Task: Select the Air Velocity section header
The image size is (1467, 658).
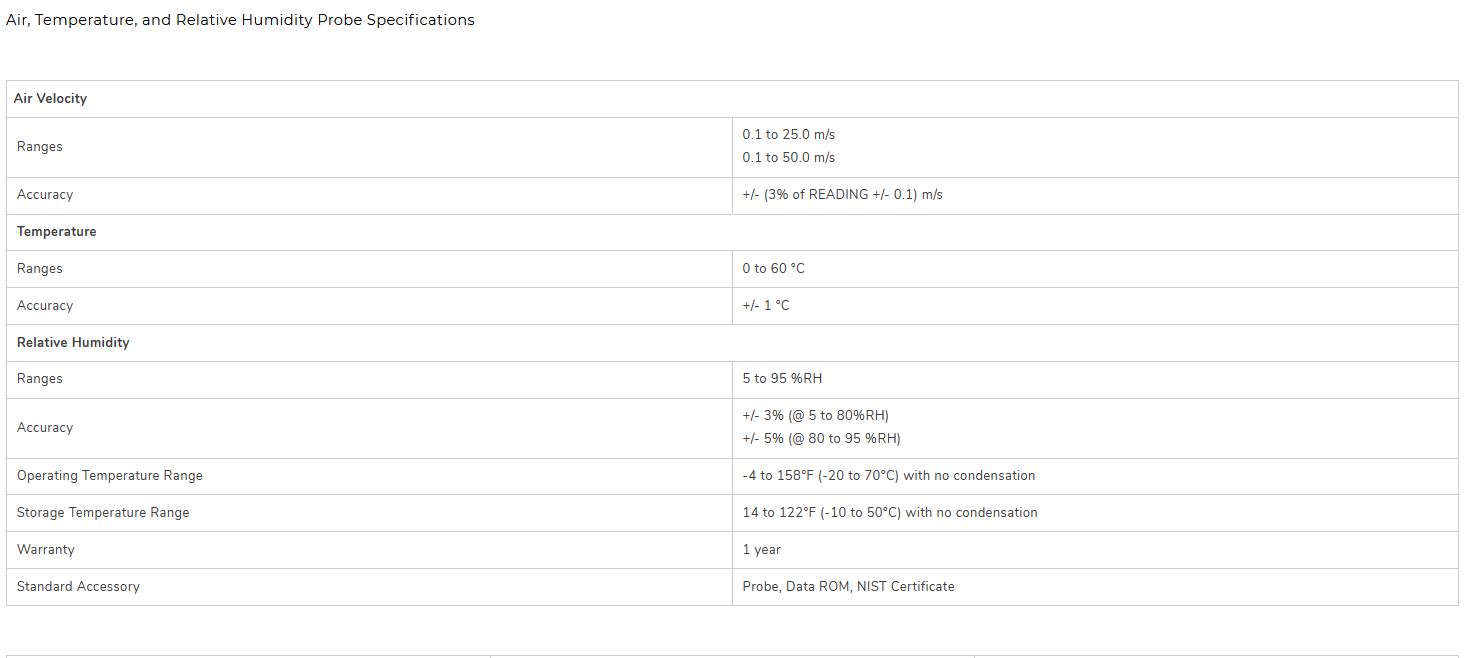Action: point(50,99)
